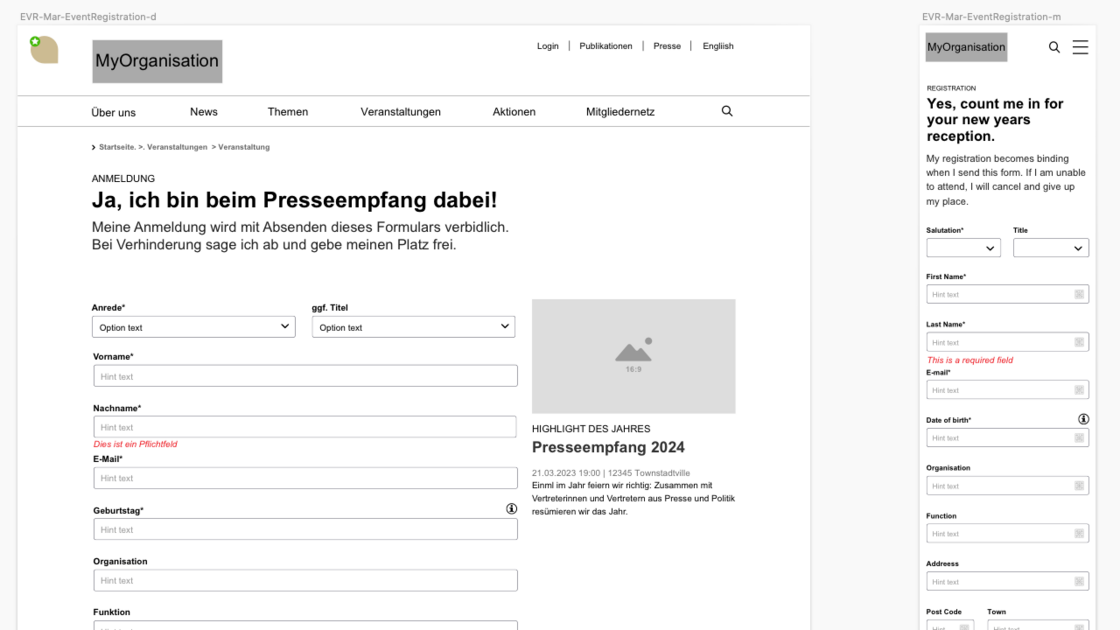
Task: Click the 'Dies ist ein Pflichtfeld' error text
Action: coord(135,444)
